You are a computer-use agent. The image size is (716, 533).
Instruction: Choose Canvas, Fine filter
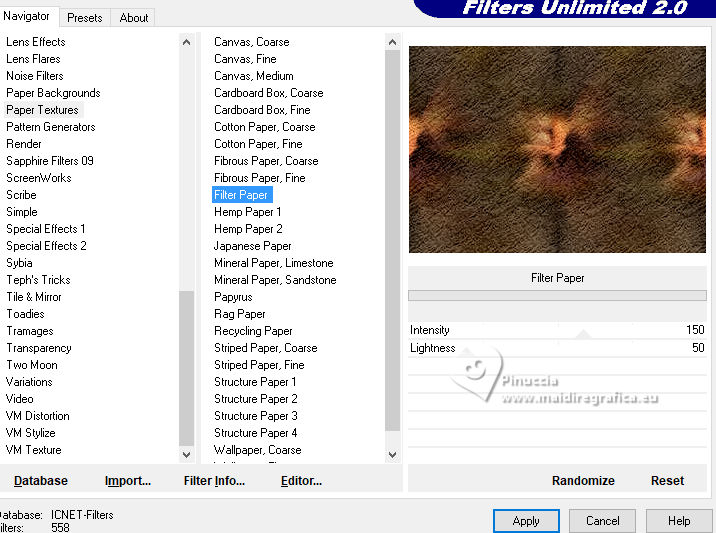(x=245, y=59)
